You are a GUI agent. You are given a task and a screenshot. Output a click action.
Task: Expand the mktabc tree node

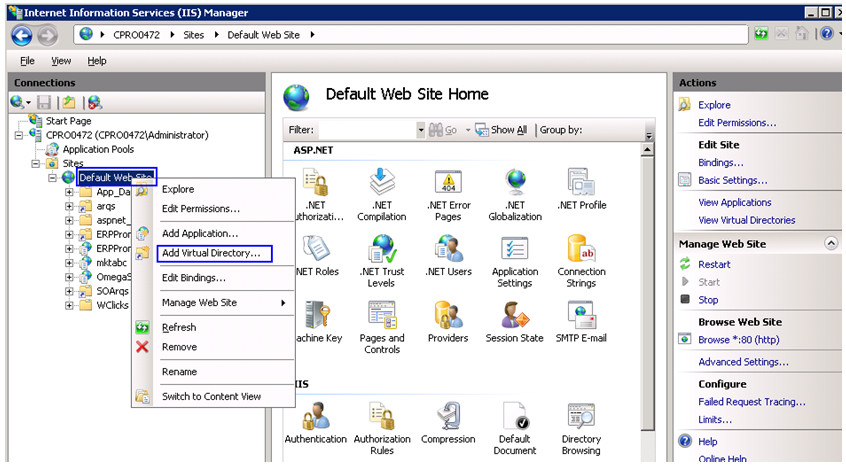tap(69, 263)
